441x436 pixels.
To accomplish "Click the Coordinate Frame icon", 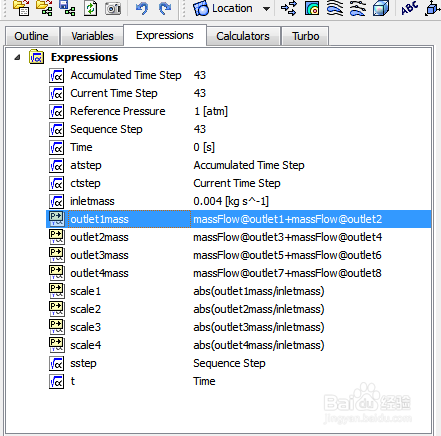I will (433, 9).
